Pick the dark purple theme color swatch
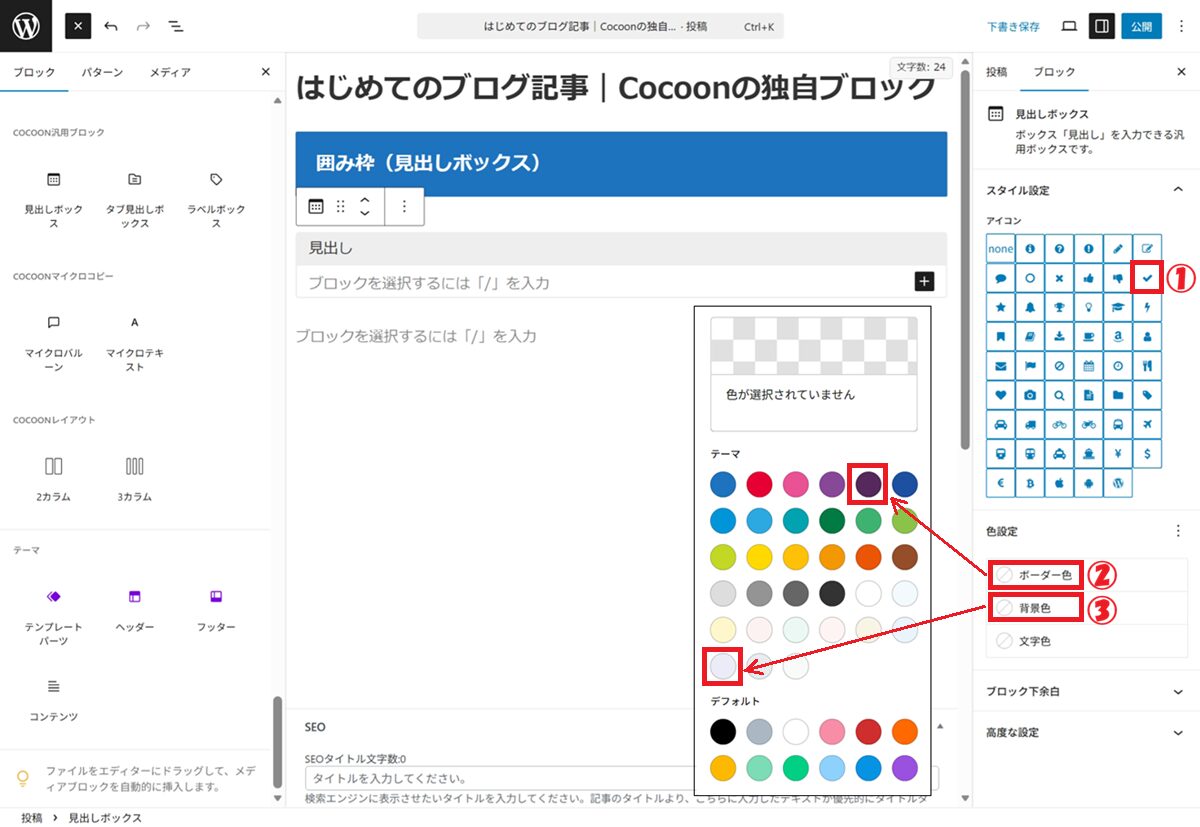Screen dimensions: 1200x827 point(868,485)
